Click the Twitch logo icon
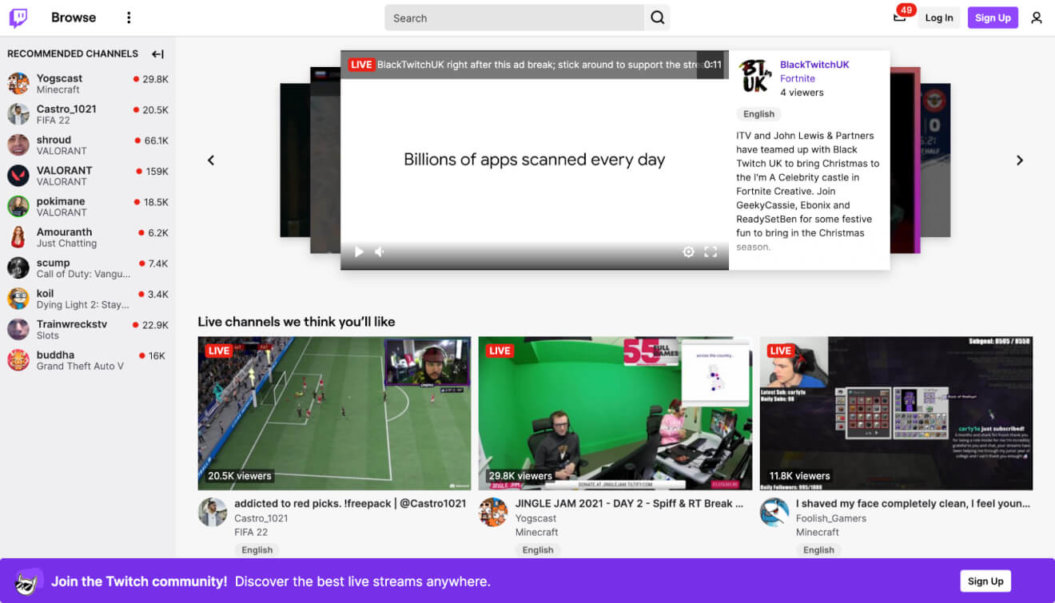The height and width of the screenshot is (603, 1055). (x=18, y=17)
